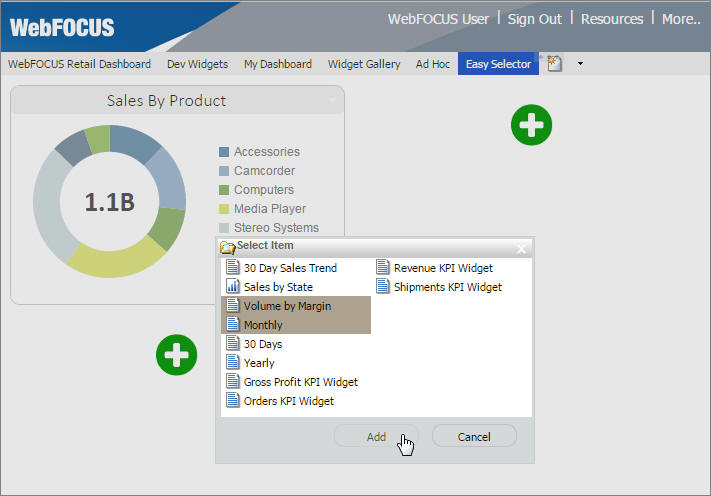Click the green plus icon beside the Sales By Product panel
711x496 pixels.
pyautogui.click(x=531, y=125)
